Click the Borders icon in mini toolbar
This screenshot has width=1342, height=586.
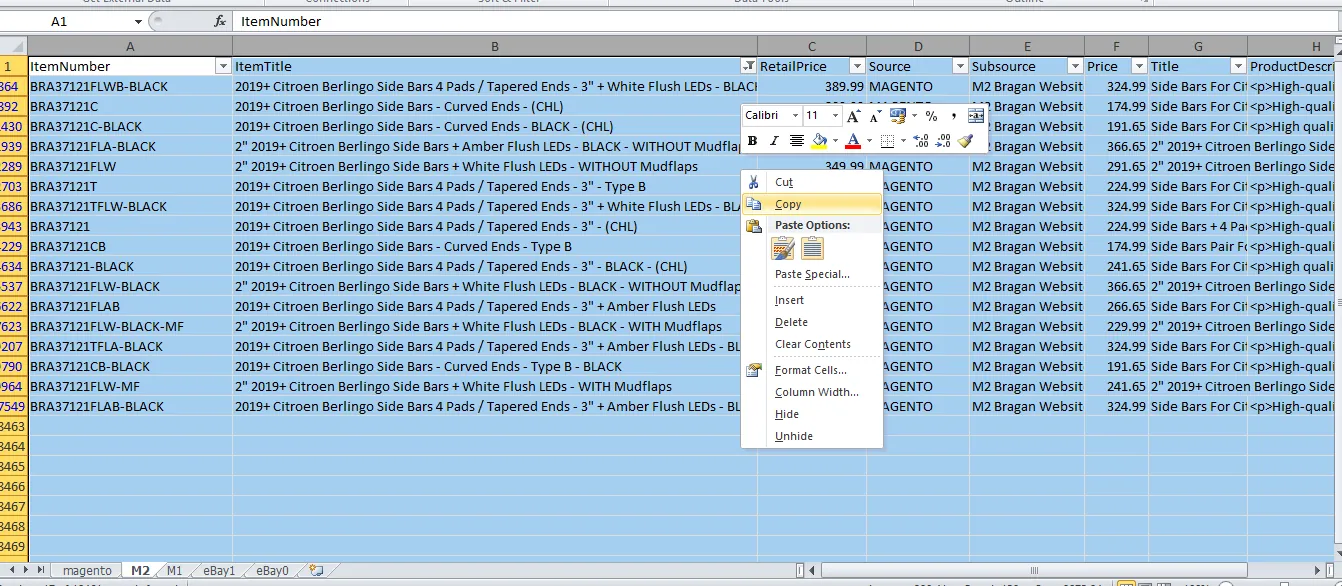click(x=887, y=142)
